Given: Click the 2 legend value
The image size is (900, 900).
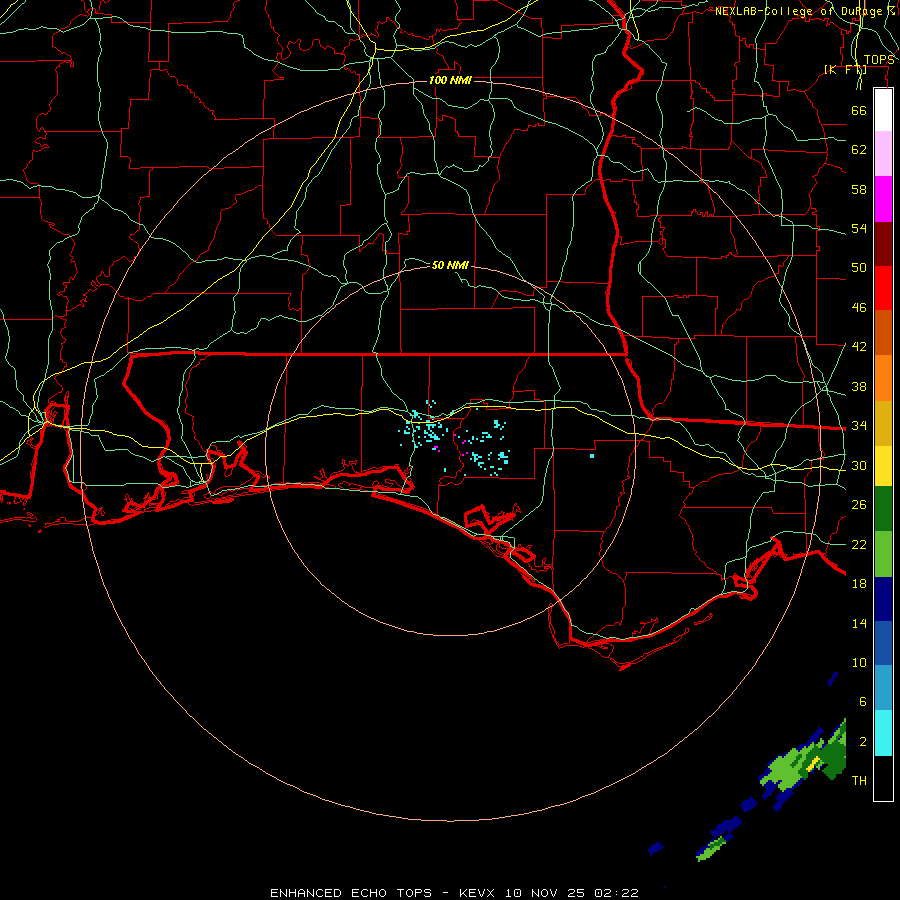Looking at the screenshot, I should click(x=863, y=742).
